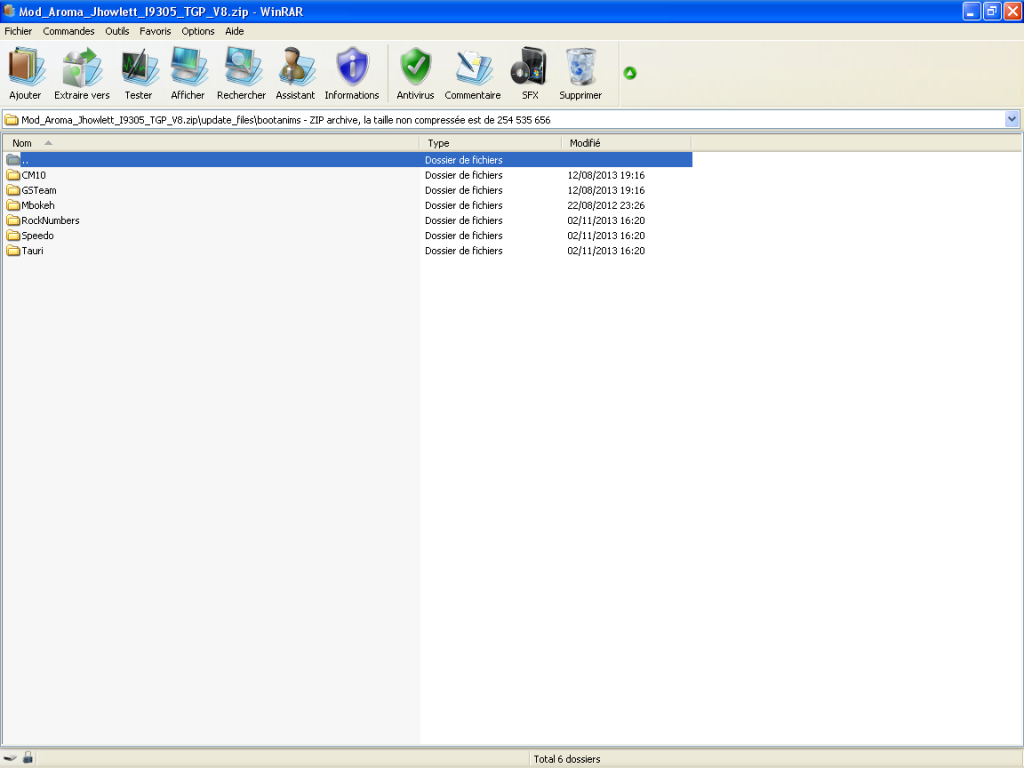Viewport: 1024px width, 768px height.
Task: Click the Modifié date of Speedo row
Action: point(606,235)
